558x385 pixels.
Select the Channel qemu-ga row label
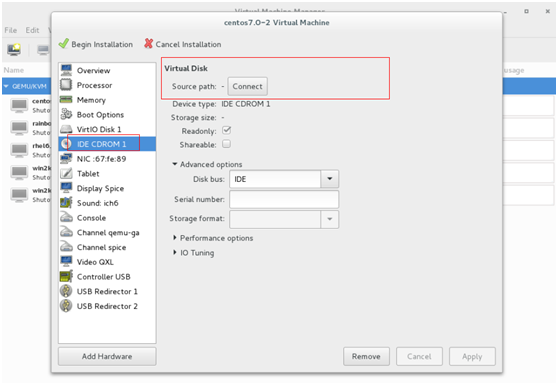108,232
